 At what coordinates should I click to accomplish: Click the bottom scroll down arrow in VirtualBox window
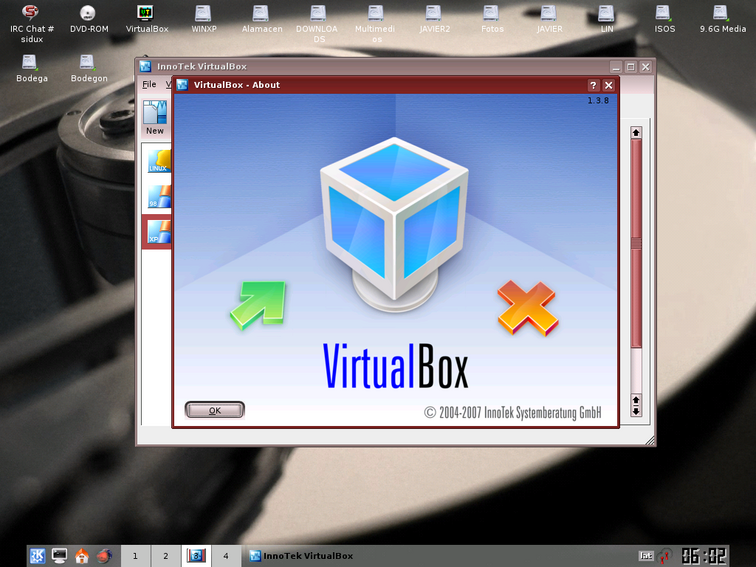[636, 411]
